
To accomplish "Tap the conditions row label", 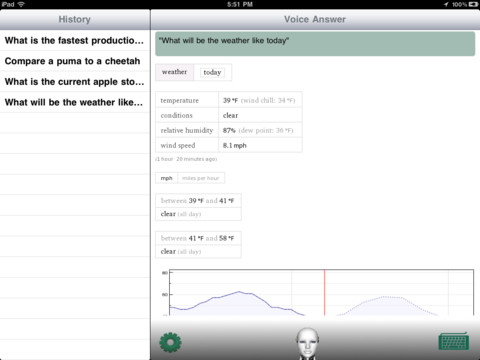I will tap(177, 115).
